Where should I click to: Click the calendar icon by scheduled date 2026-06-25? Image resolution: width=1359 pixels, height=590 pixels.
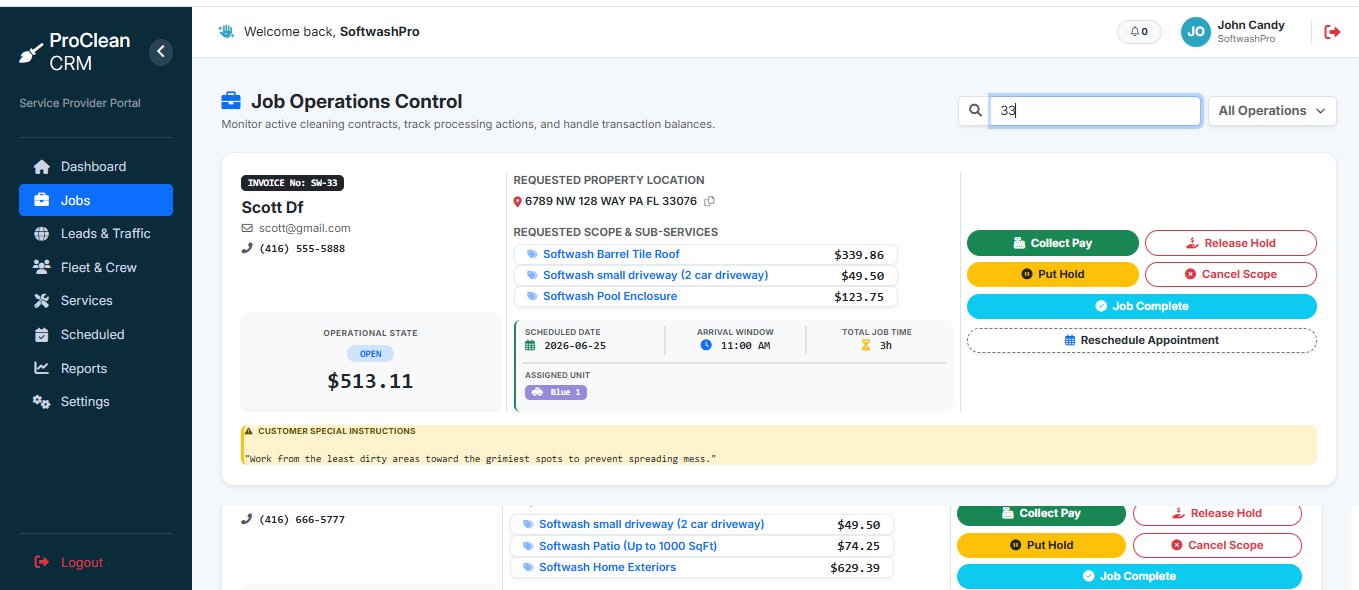[531, 346]
